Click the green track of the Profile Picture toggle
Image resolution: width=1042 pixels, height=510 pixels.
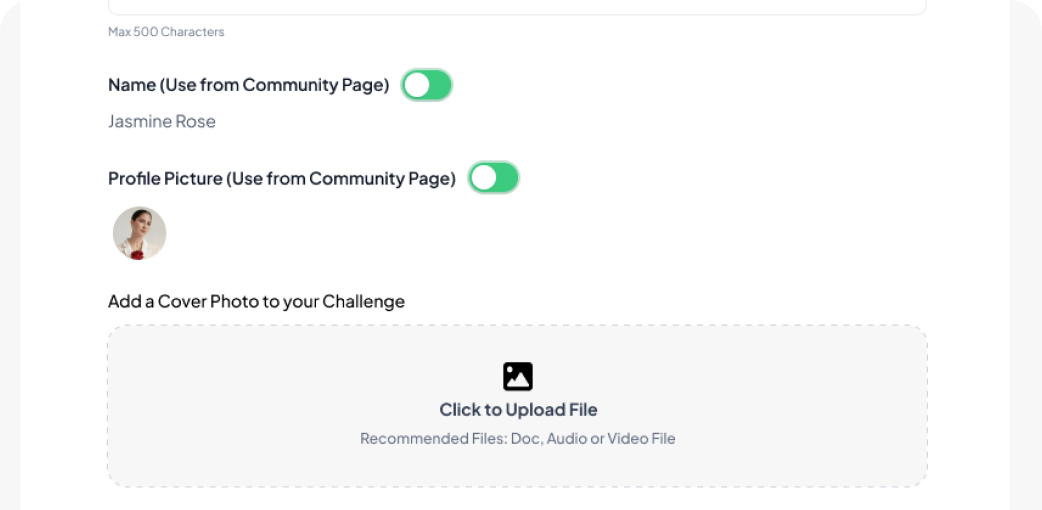click(x=507, y=178)
